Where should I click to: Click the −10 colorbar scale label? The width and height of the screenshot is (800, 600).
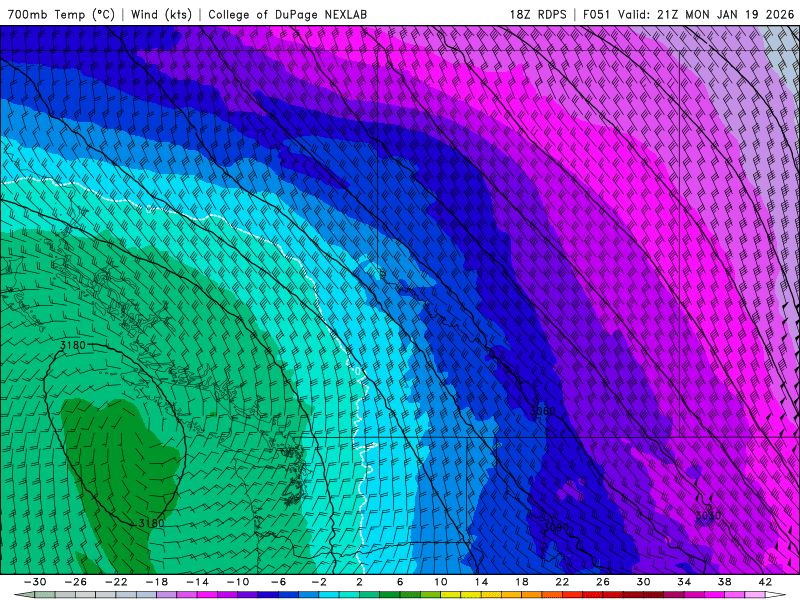pos(238,582)
